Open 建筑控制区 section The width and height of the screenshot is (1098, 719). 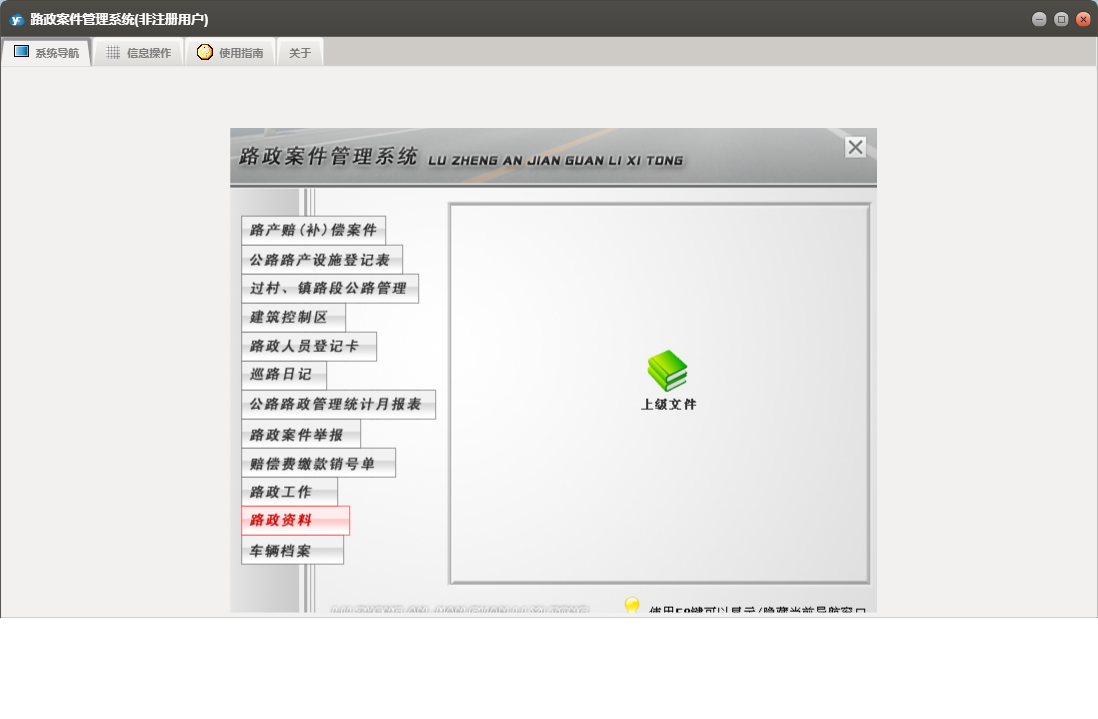293,317
